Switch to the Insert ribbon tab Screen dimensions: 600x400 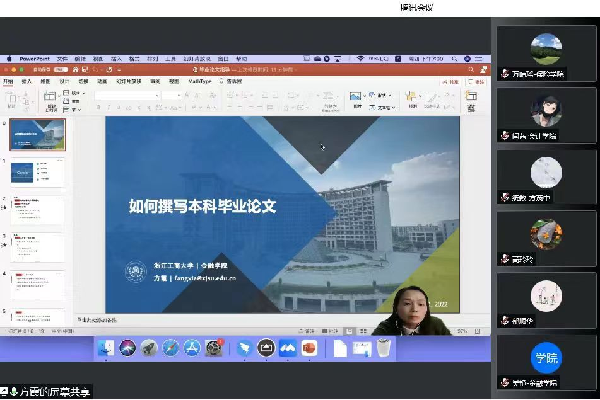click(x=28, y=82)
